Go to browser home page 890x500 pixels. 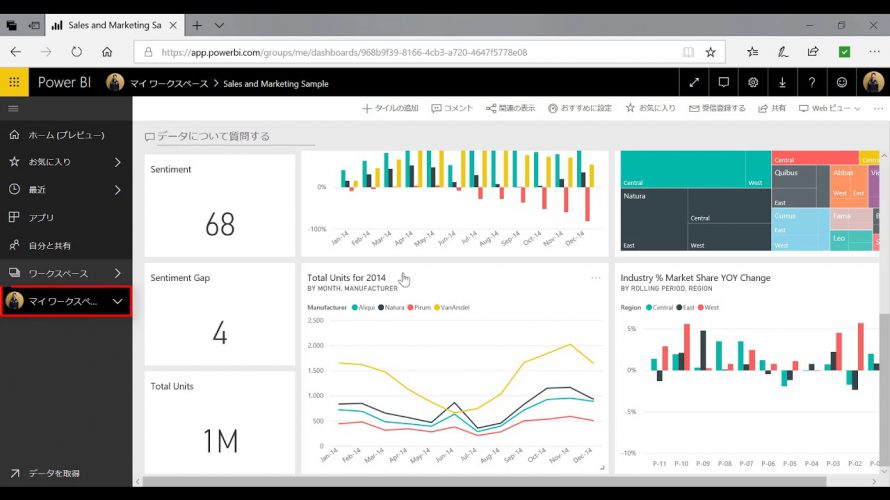coord(107,52)
